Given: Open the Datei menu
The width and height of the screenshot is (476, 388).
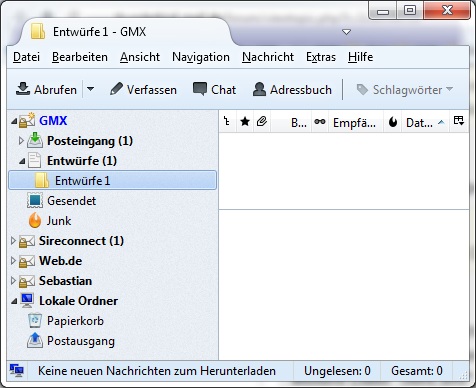Looking at the screenshot, I should 26,57.
